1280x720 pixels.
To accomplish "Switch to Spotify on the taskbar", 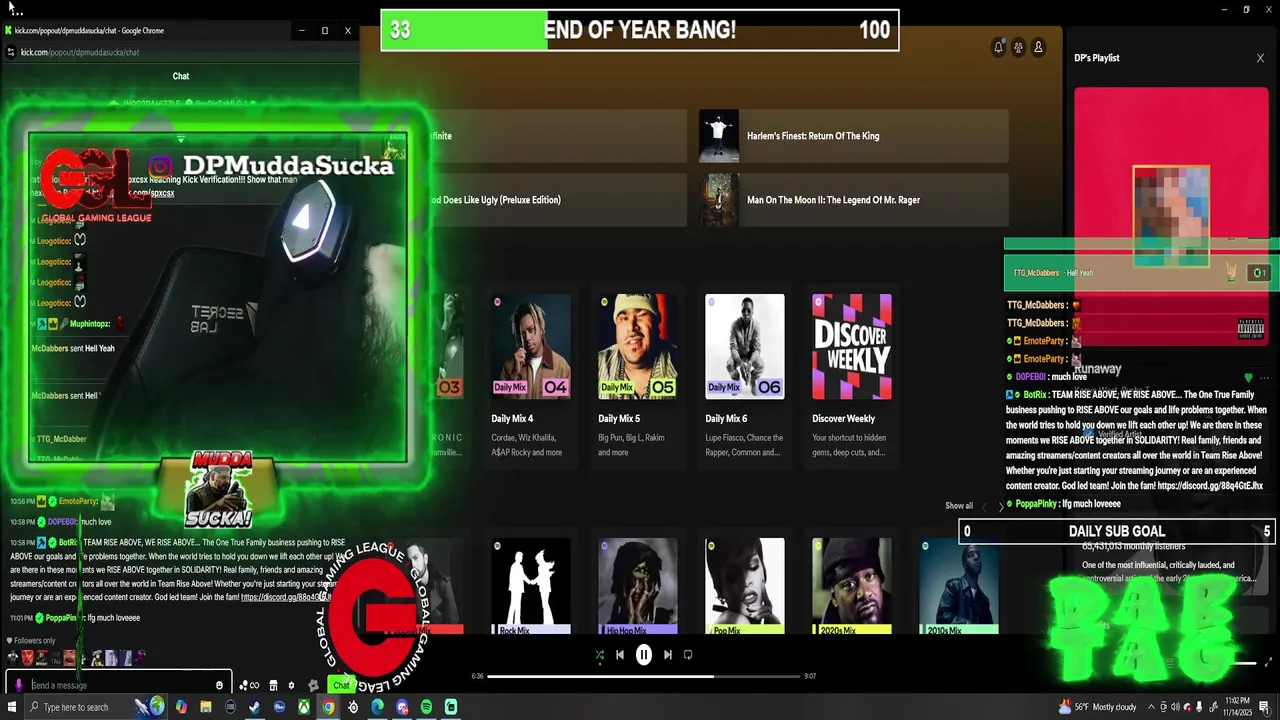I will 426,707.
